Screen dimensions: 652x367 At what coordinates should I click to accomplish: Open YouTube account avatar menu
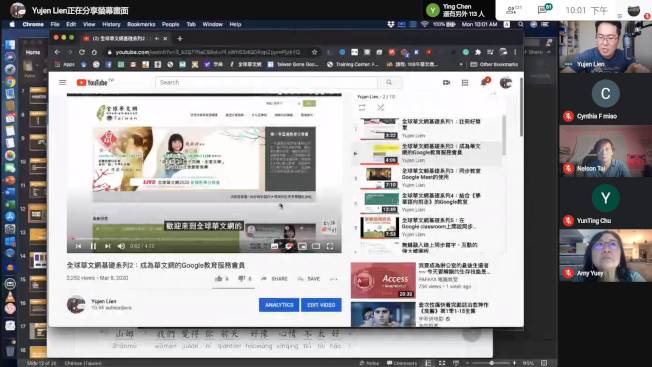(x=506, y=83)
